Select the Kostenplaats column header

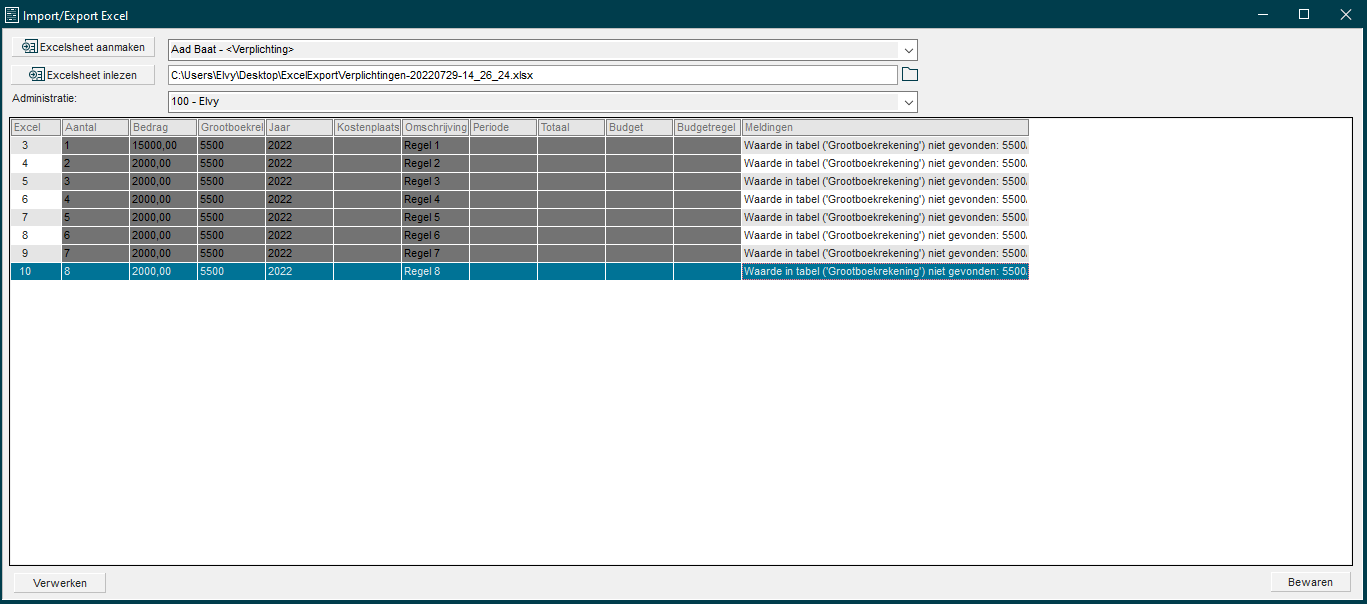click(367, 128)
